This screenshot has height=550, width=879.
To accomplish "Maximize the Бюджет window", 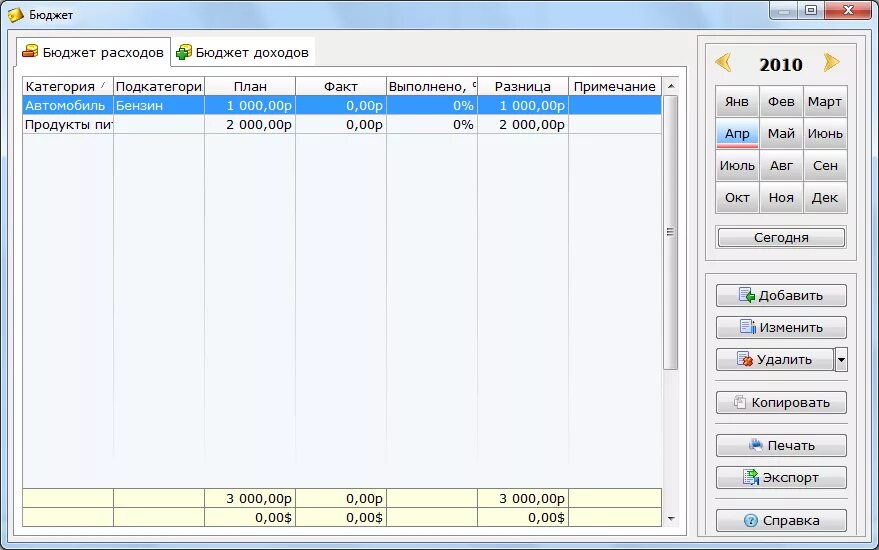I will click(811, 10).
